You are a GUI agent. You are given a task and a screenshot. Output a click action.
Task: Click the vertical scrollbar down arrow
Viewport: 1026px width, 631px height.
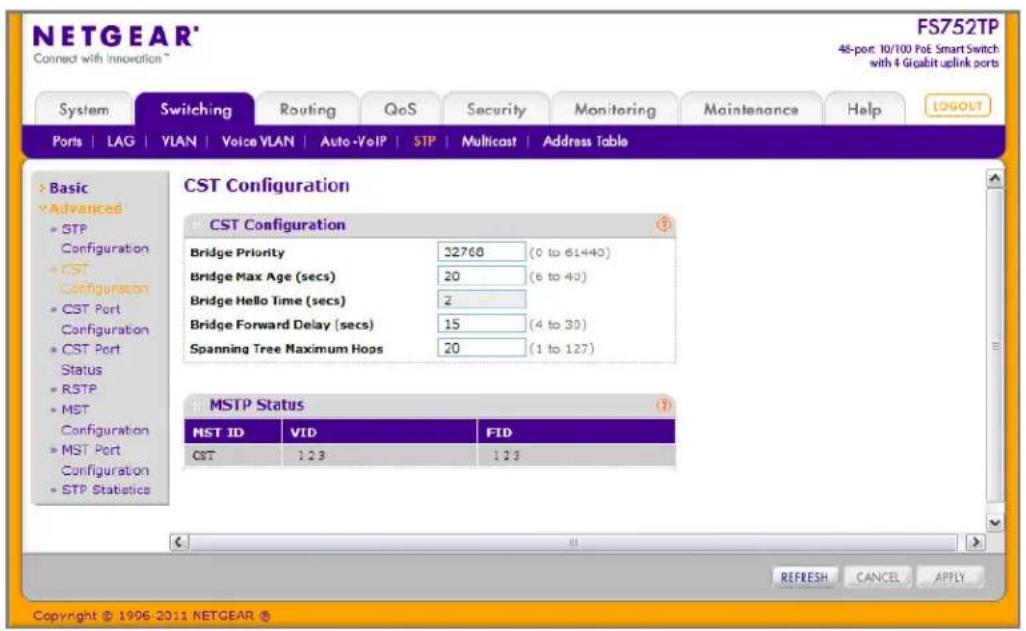(995, 522)
